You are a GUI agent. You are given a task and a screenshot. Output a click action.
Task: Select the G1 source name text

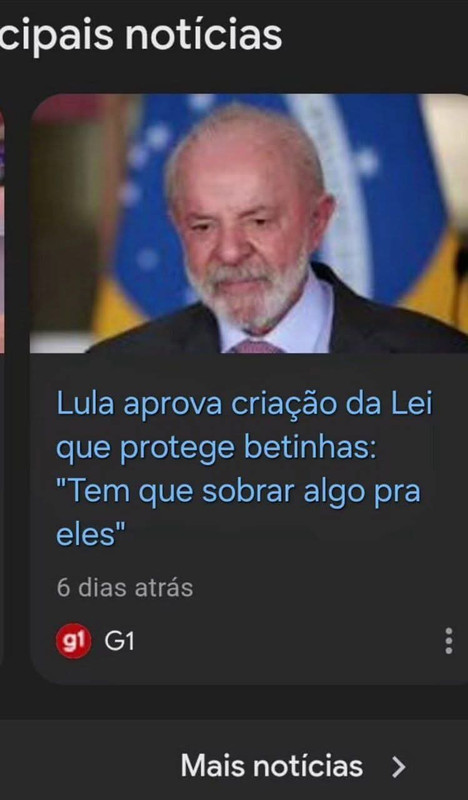tap(119, 641)
